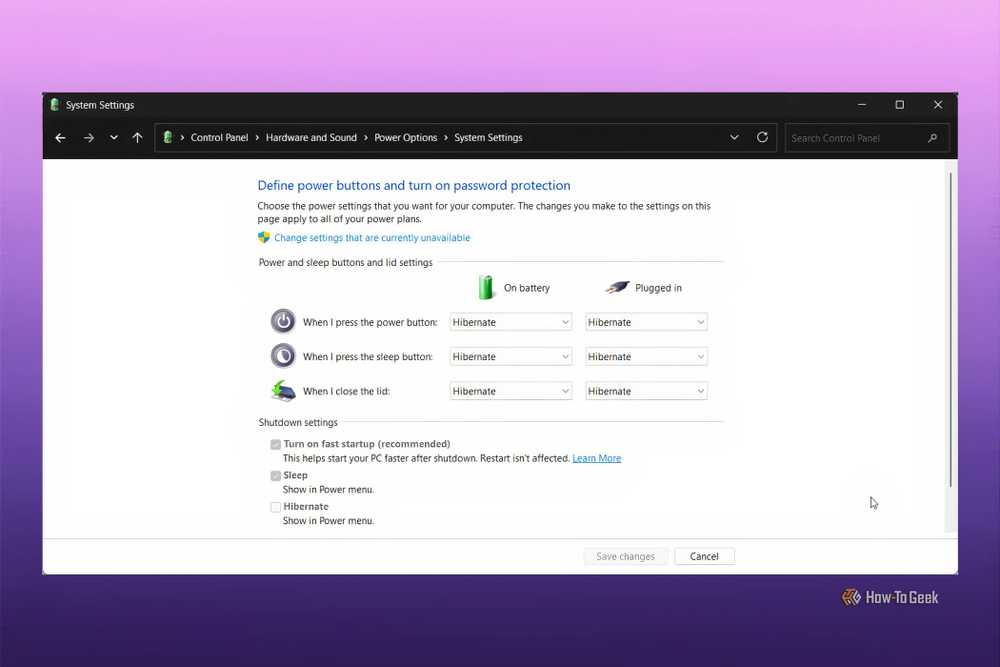
Task: Click the Search Control Panel field
Action: 867,138
